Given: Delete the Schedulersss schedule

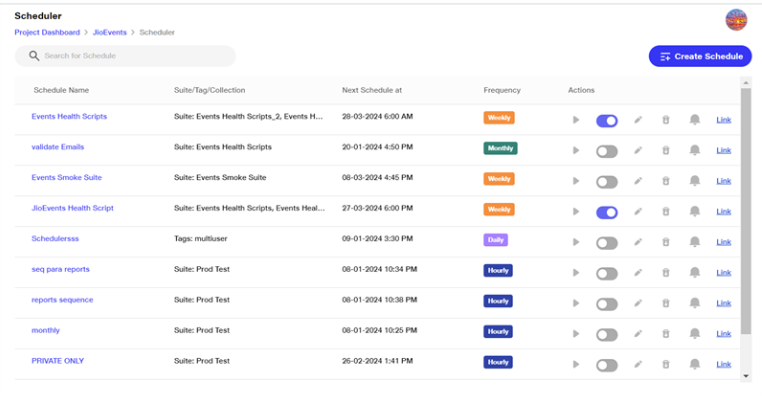Looking at the screenshot, I should pyautogui.click(x=666, y=242).
